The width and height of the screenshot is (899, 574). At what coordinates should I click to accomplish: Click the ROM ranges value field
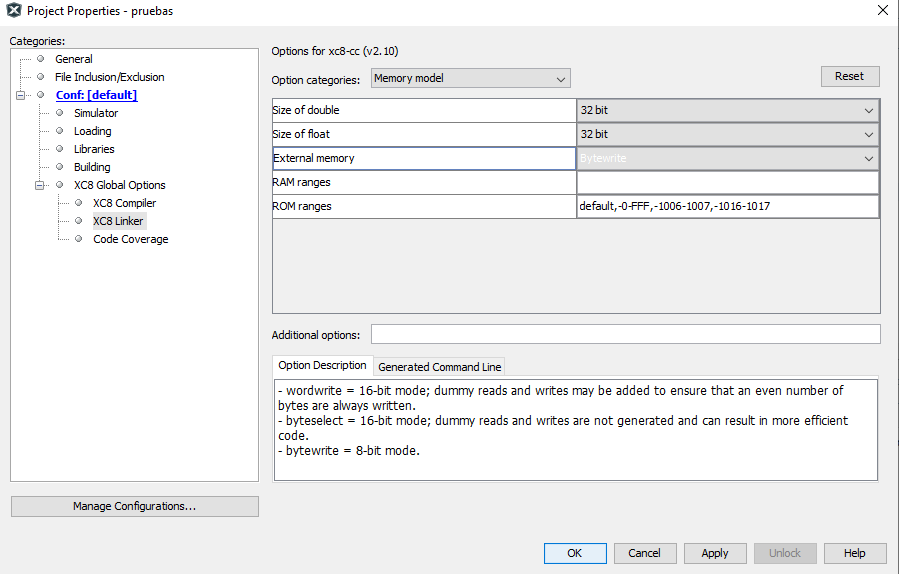tap(728, 206)
